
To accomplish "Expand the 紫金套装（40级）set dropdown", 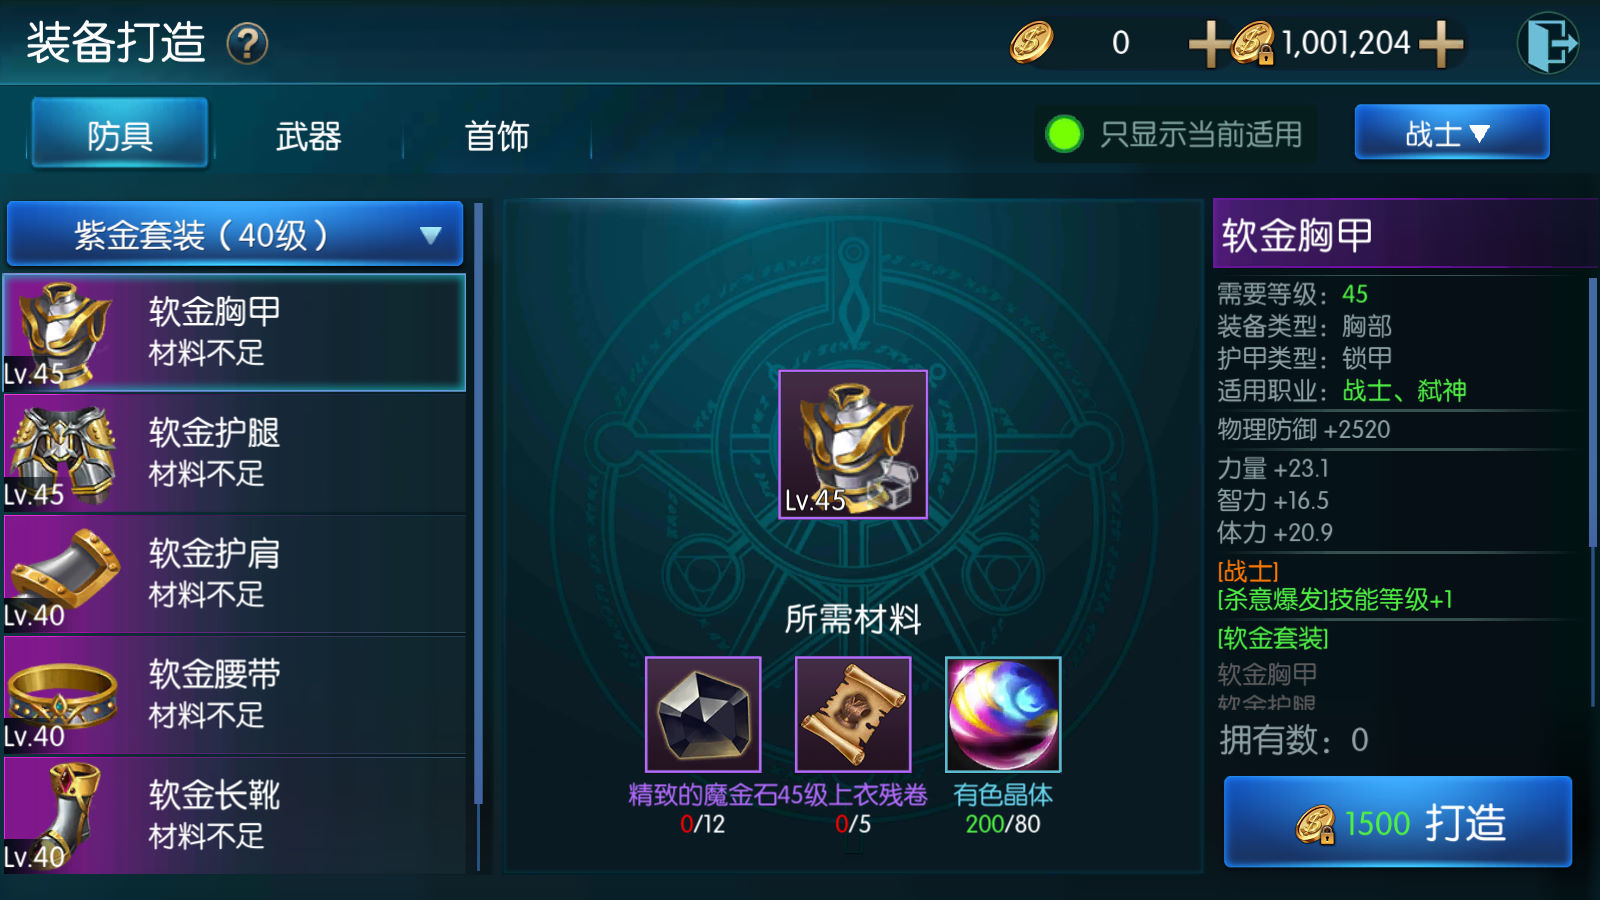I will click(x=235, y=234).
